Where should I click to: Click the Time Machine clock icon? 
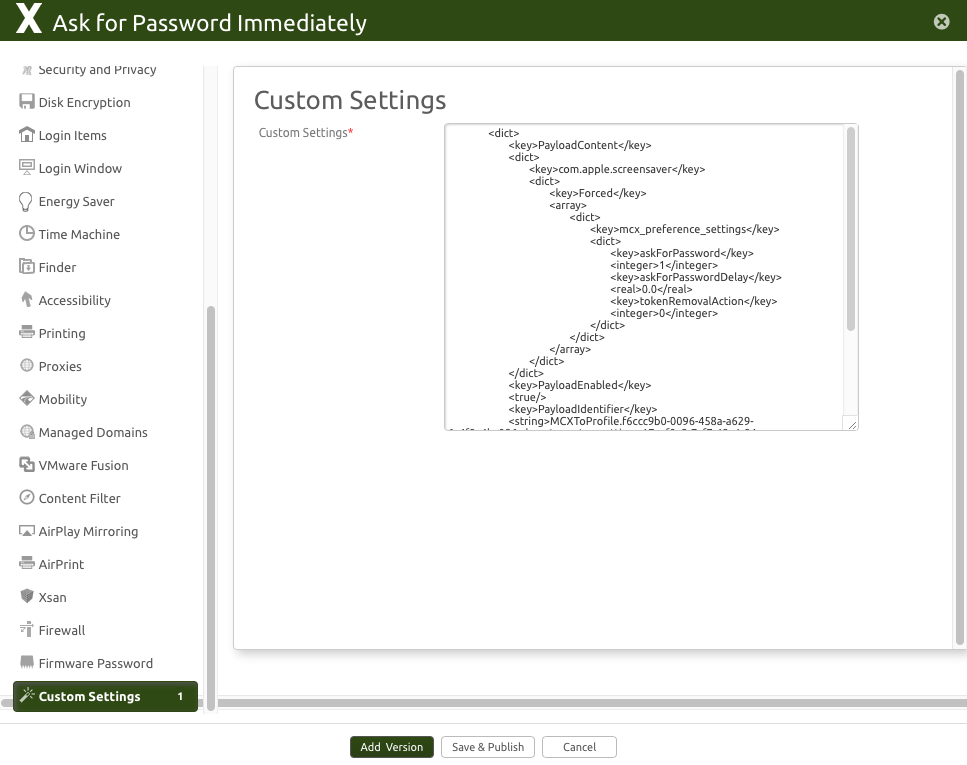27,233
